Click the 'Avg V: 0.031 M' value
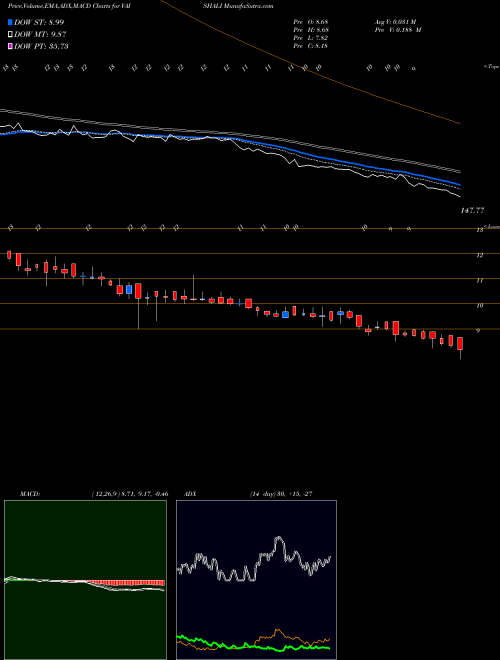 tap(395, 22)
